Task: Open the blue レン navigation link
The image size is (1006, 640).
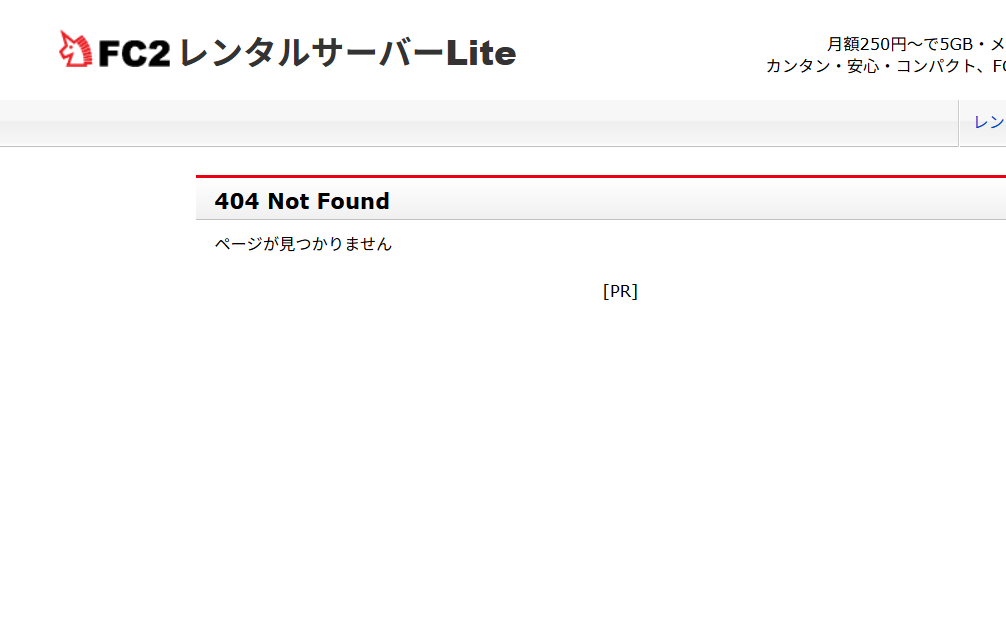Action: (989, 122)
